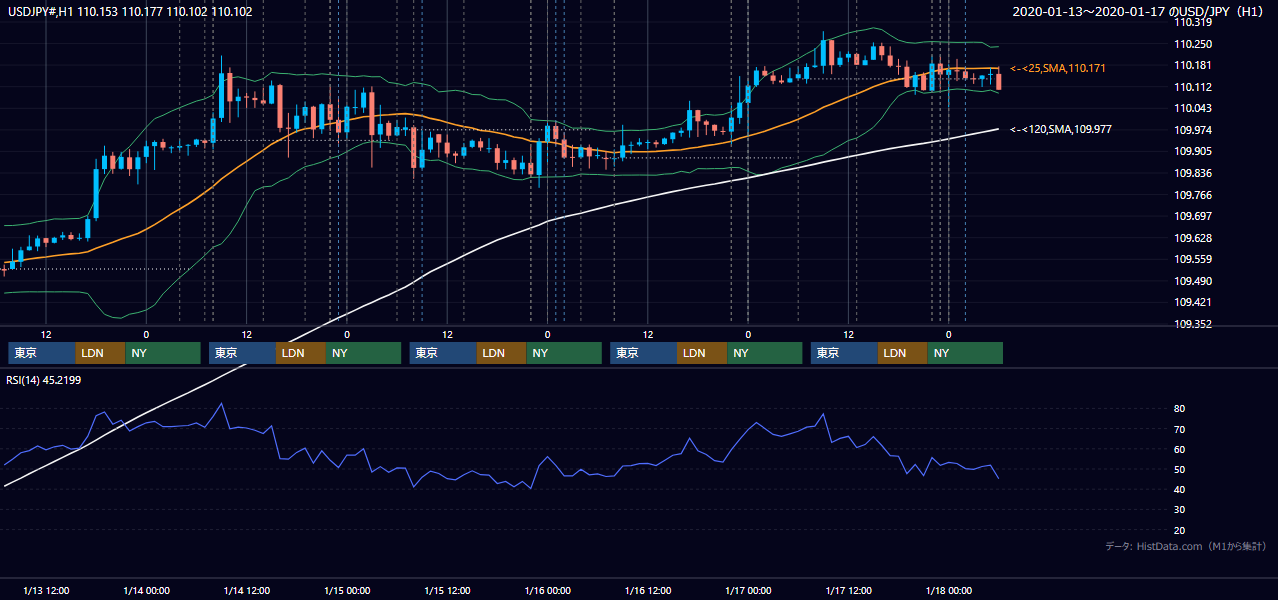Select the 1/13 12:00 date label
Image resolution: width=1278 pixels, height=600 pixels.
[46, 591]
